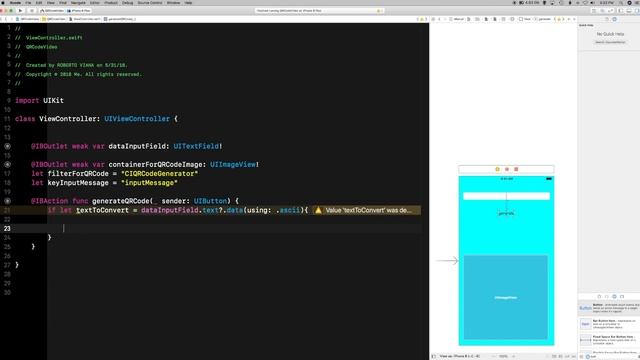
Task: Show the Object library
Action: (x=614, y=296)
